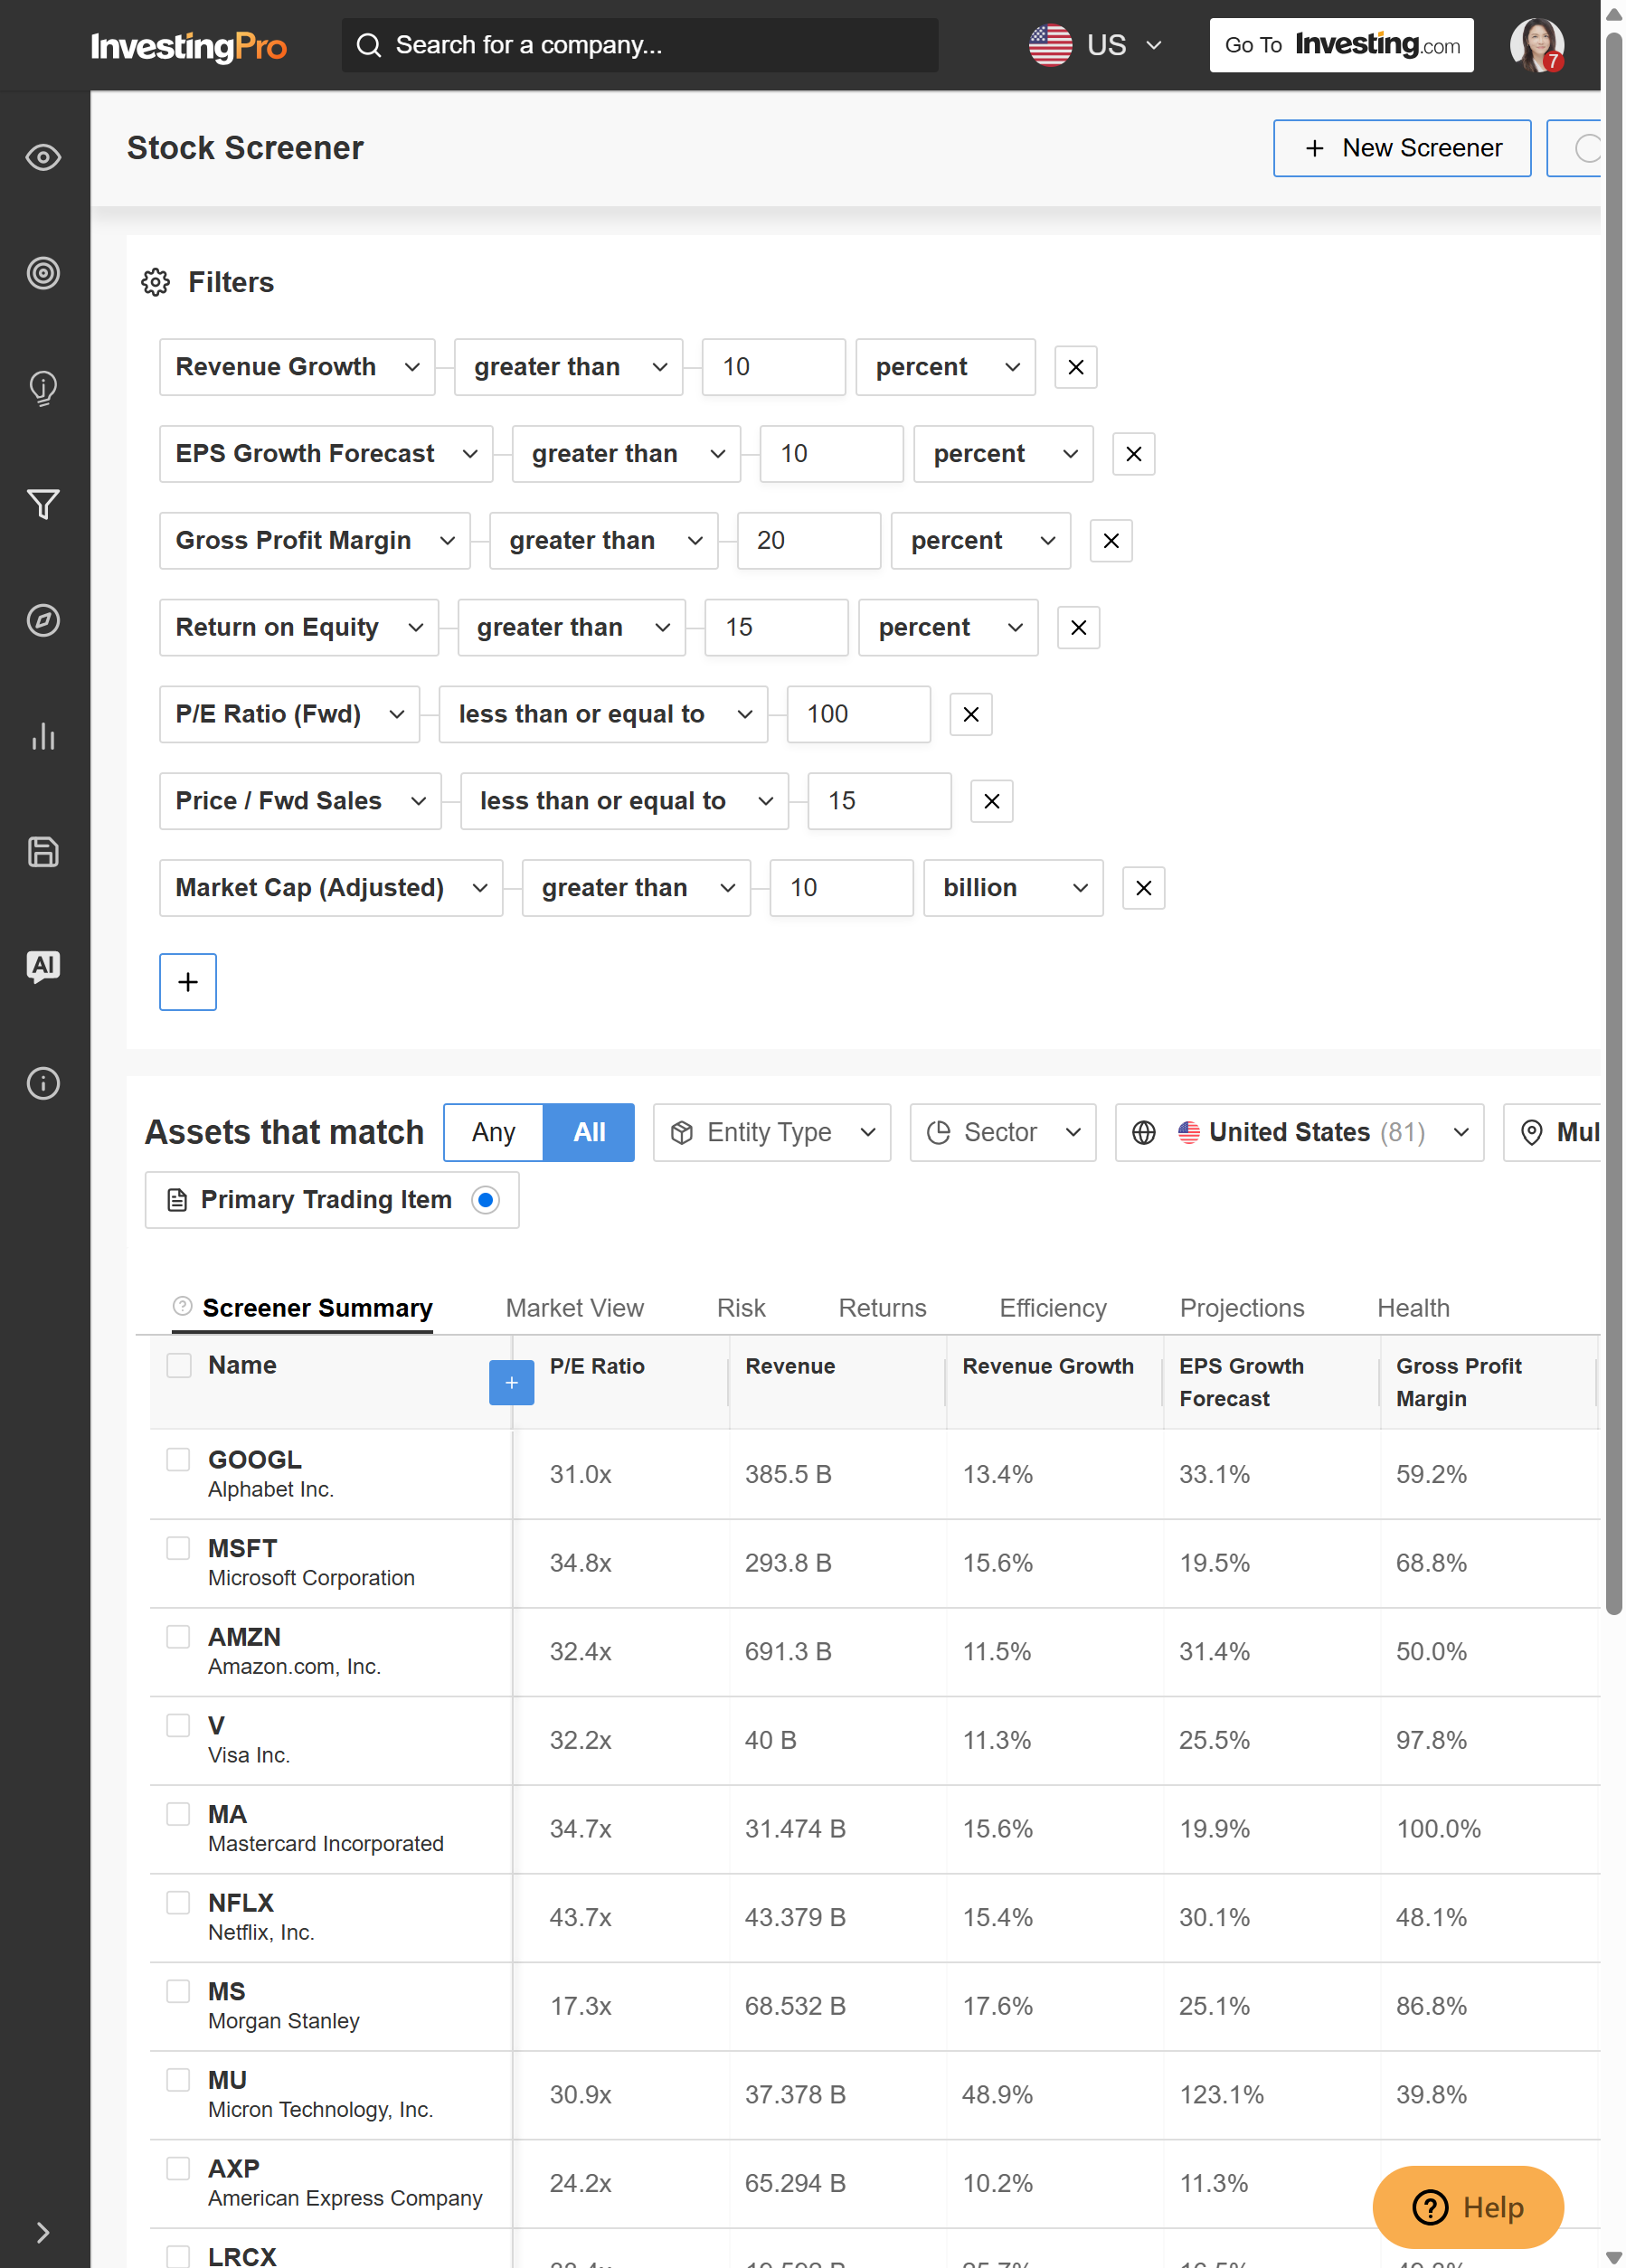The height and width of the screenshot is (2268, 1626).
Task: Expand the sidebar with bottom chevron
Action: 43,2232
